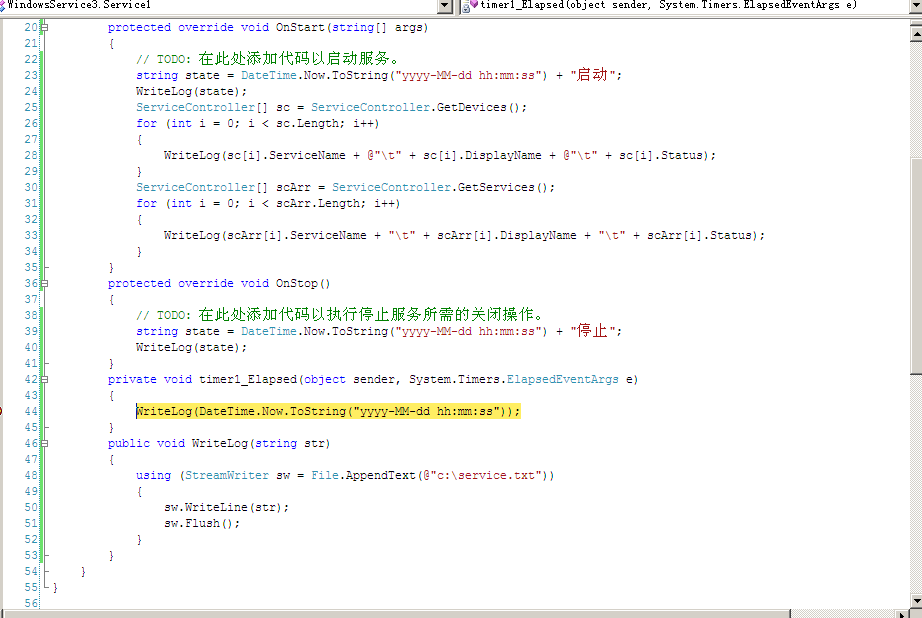Click 'ElapsedEventArgs' in the line 42 code
The image size is (922, 618).
pos(563,379)
